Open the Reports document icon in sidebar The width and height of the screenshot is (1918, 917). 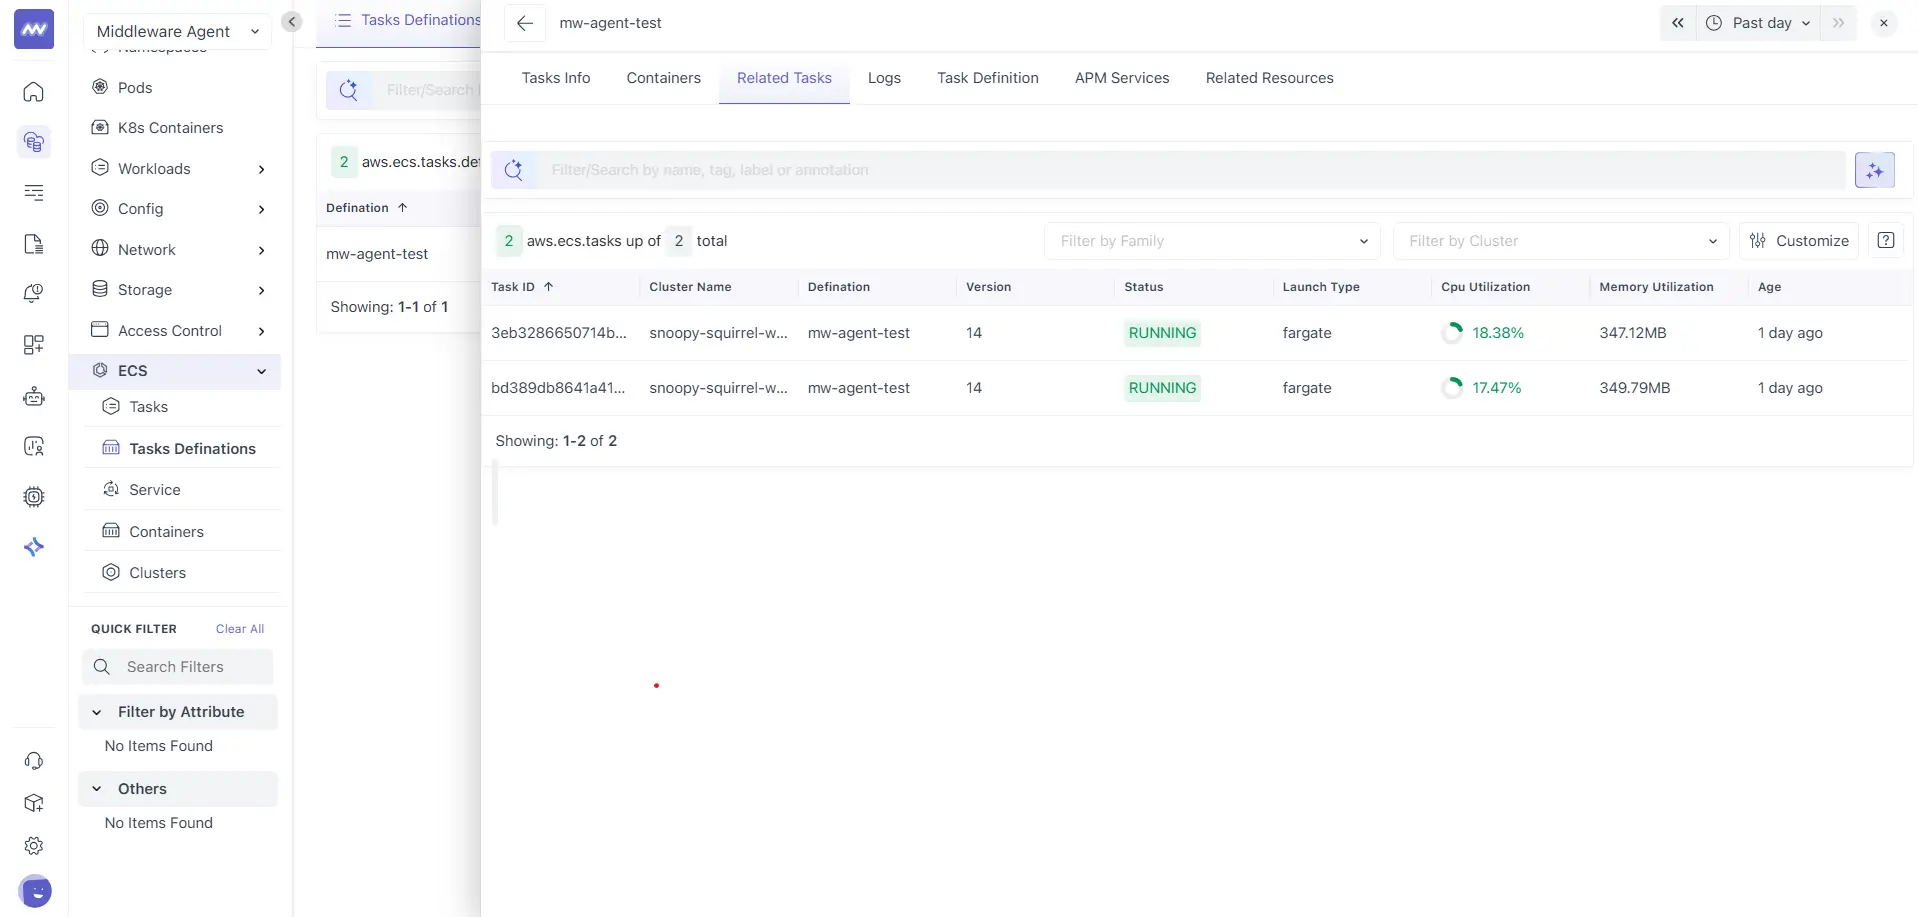pyautogui.click(x=33, y=243)
